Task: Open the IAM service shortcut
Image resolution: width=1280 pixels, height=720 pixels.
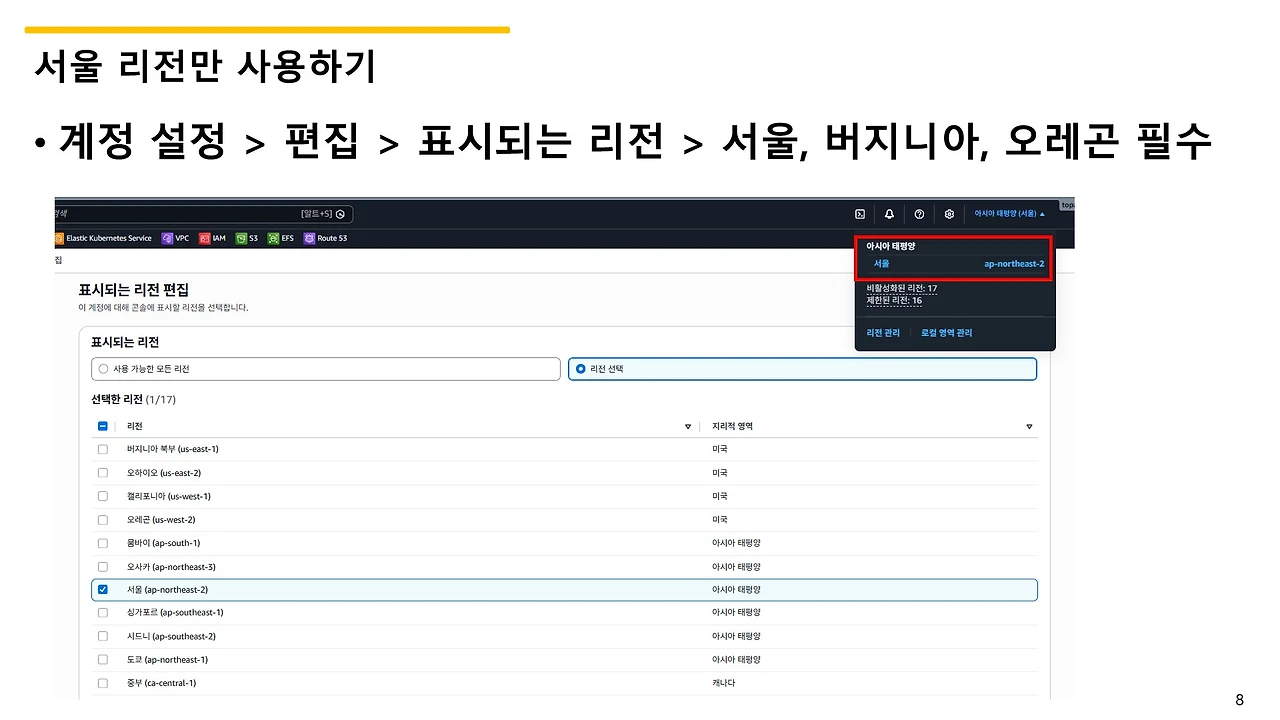Action: pos(213,238)
